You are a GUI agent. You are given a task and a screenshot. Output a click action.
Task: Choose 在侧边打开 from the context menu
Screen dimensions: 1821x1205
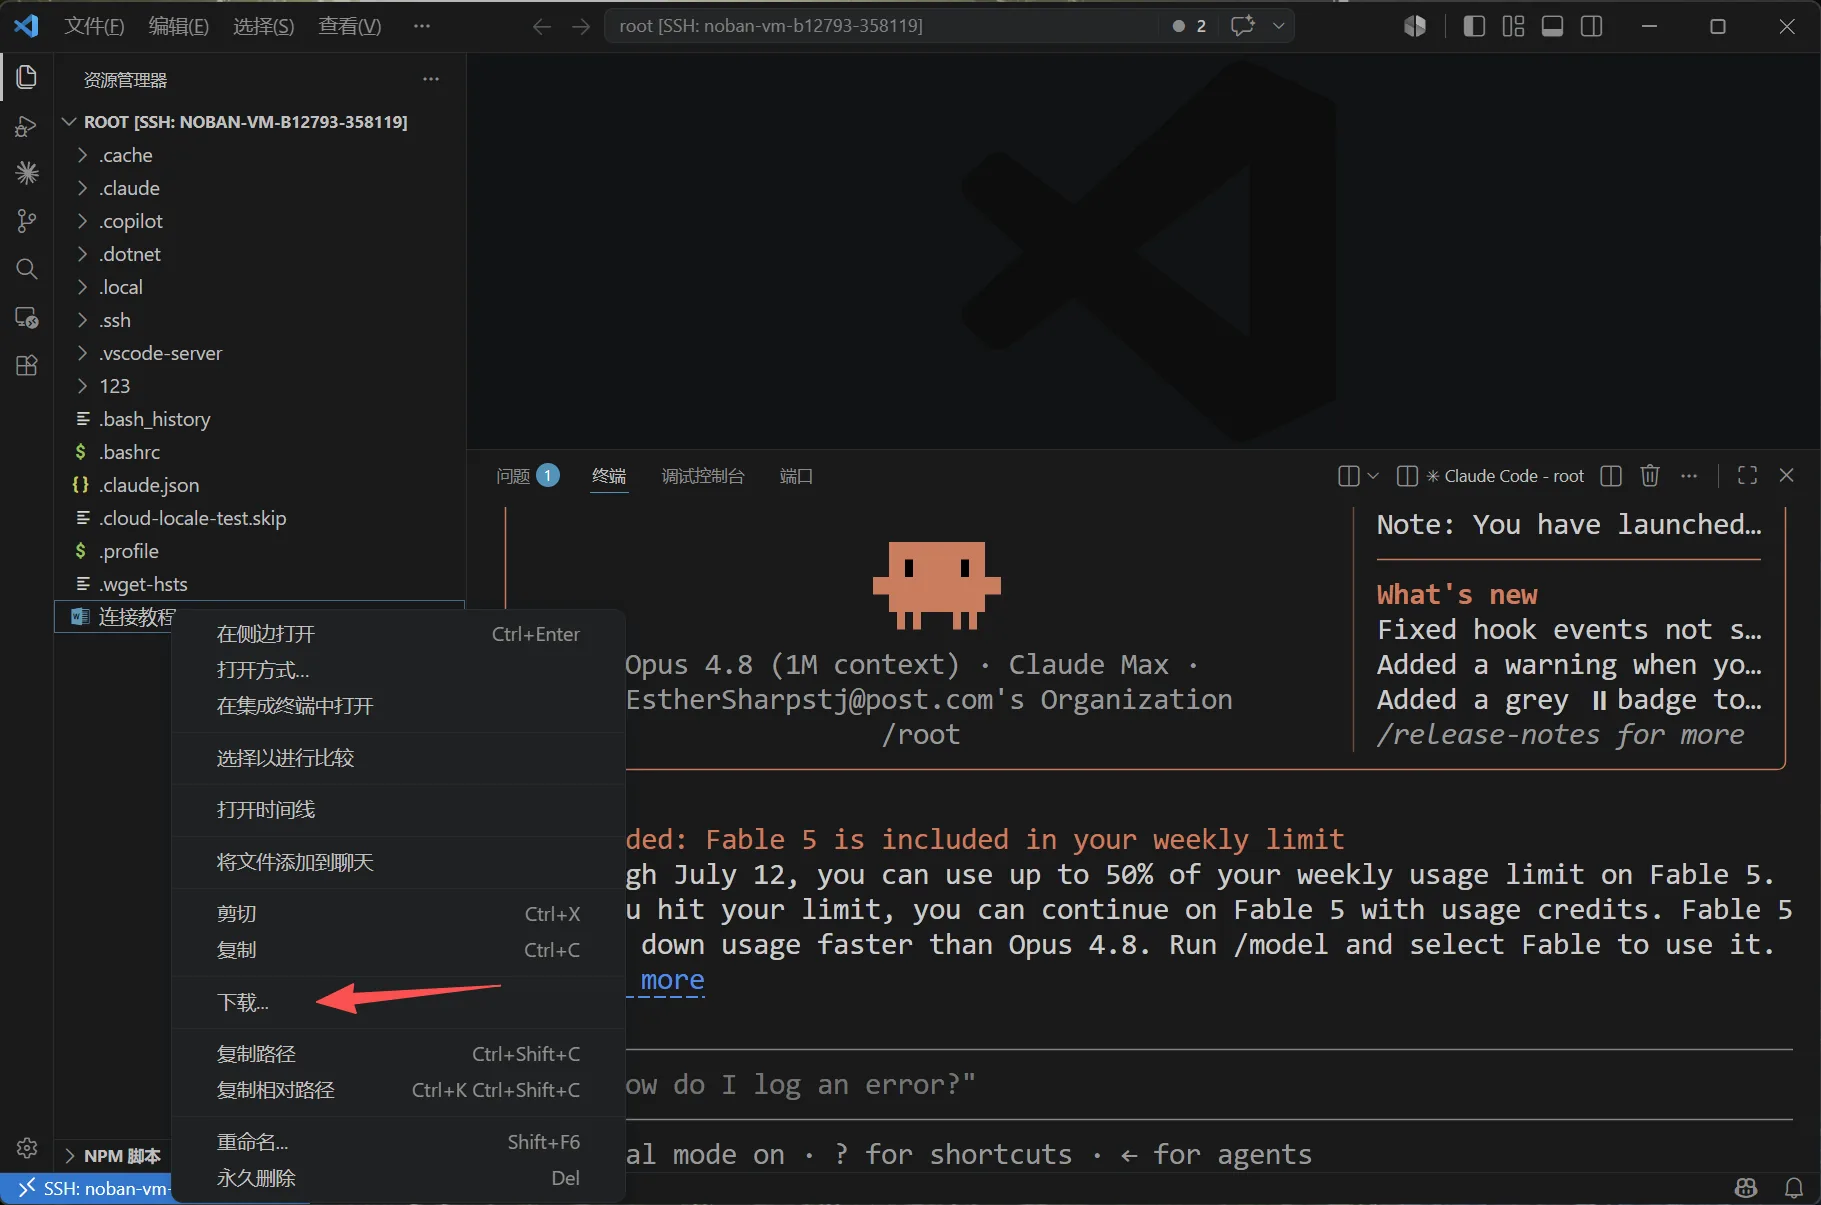click(398, 634)
